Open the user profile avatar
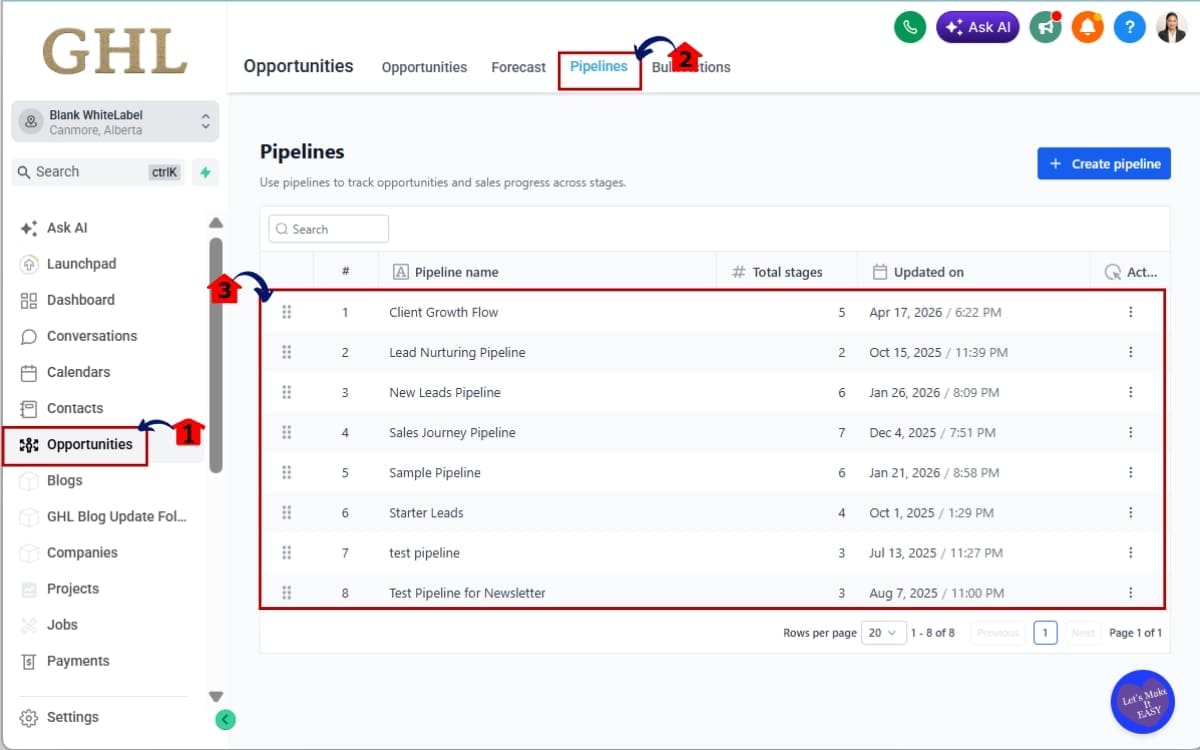 (x=1171, y=27)
